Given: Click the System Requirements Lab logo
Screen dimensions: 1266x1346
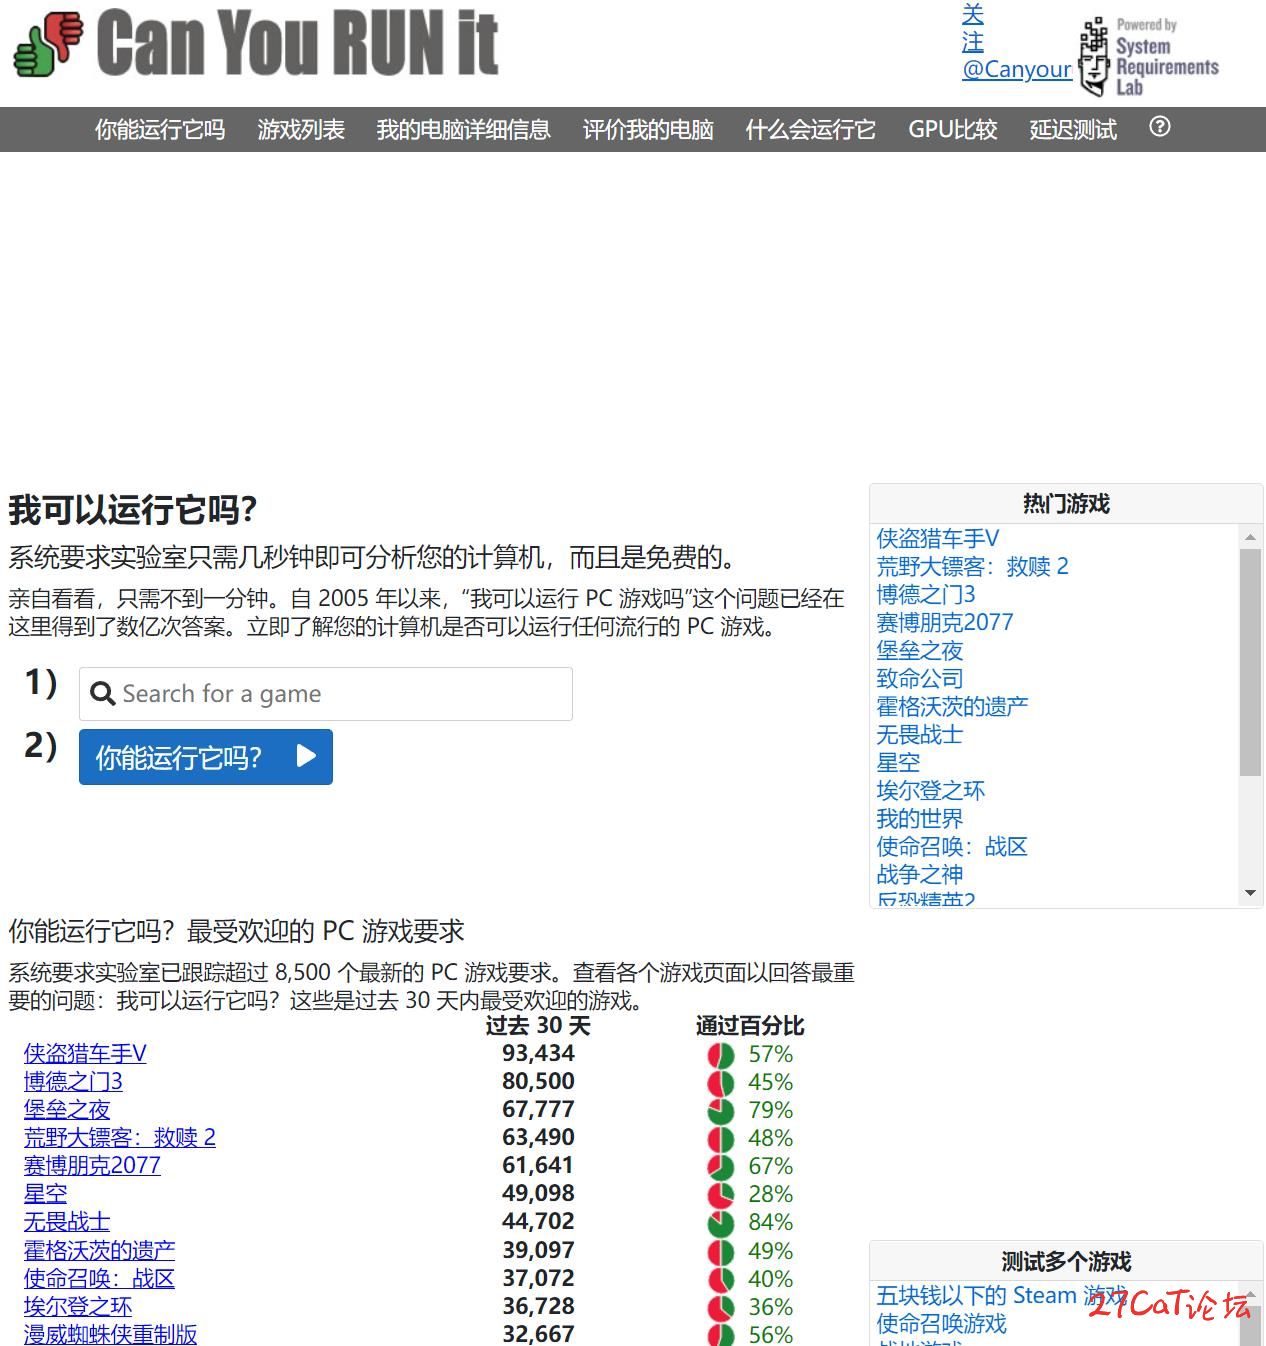Looking at the screenshot, I should pos(1149,56).
